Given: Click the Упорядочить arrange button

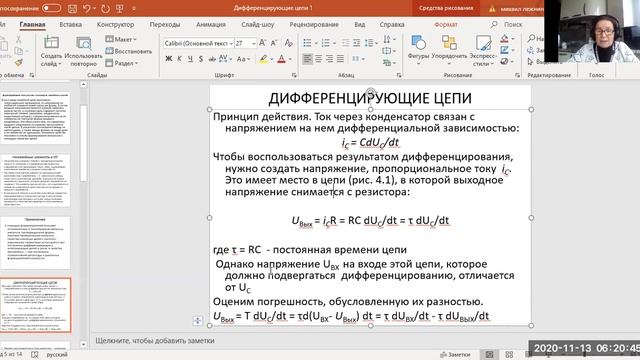Looking at the screenshot, I should click(449, 51).
